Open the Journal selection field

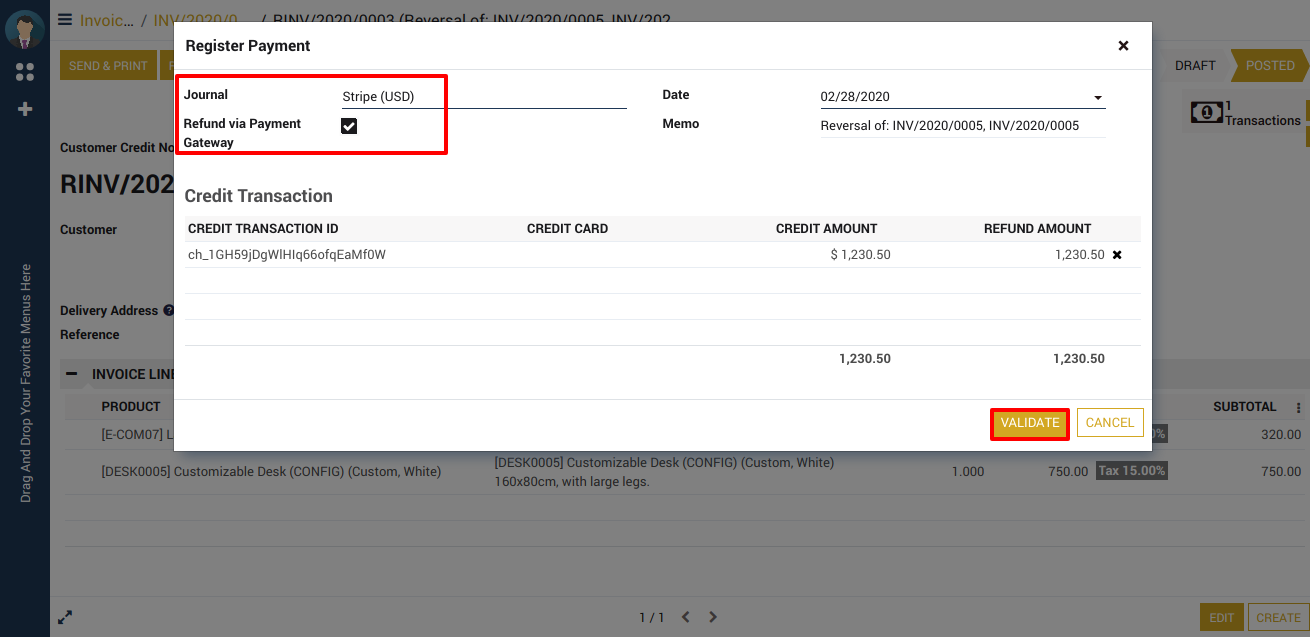pos(483,97)
